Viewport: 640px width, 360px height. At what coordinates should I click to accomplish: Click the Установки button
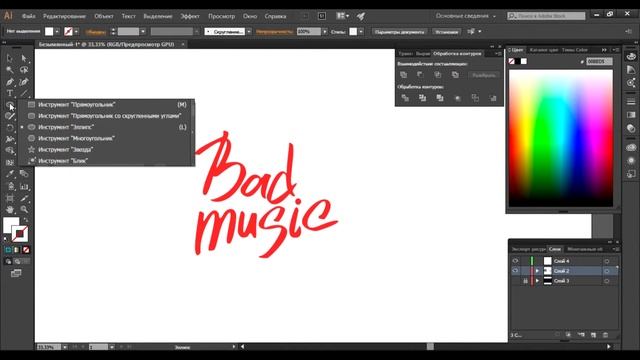pyautogui.click(x=446, y=31)
